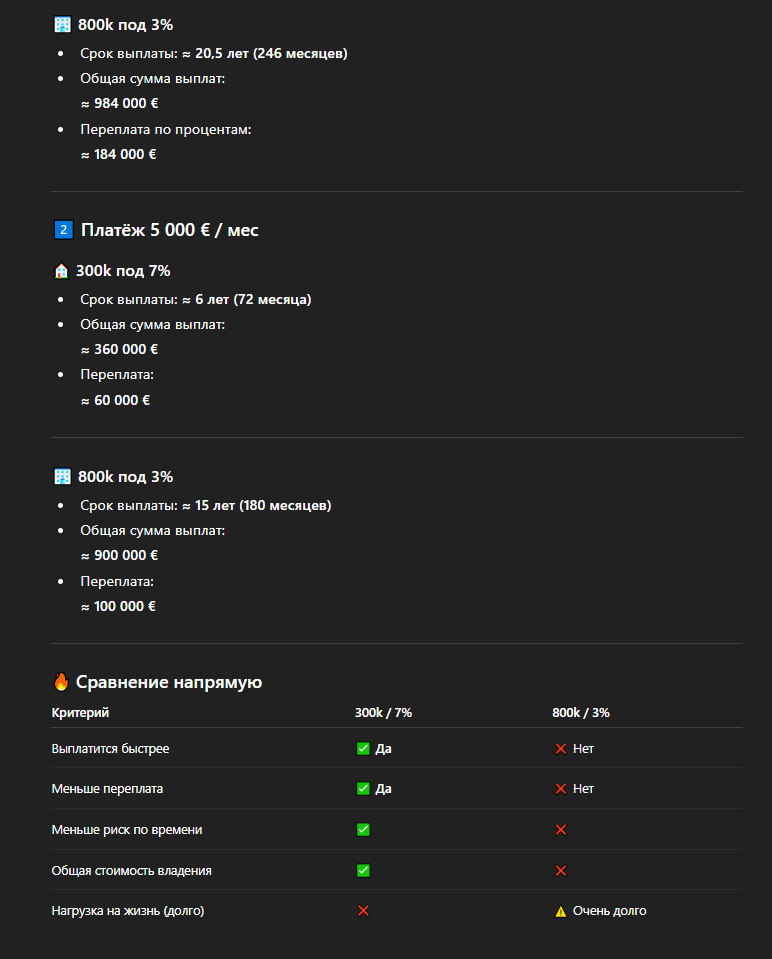The image size is (772, 959).
Task: Click the 6 лет (72 месяца) text
Action: click(x=253, y=300)
